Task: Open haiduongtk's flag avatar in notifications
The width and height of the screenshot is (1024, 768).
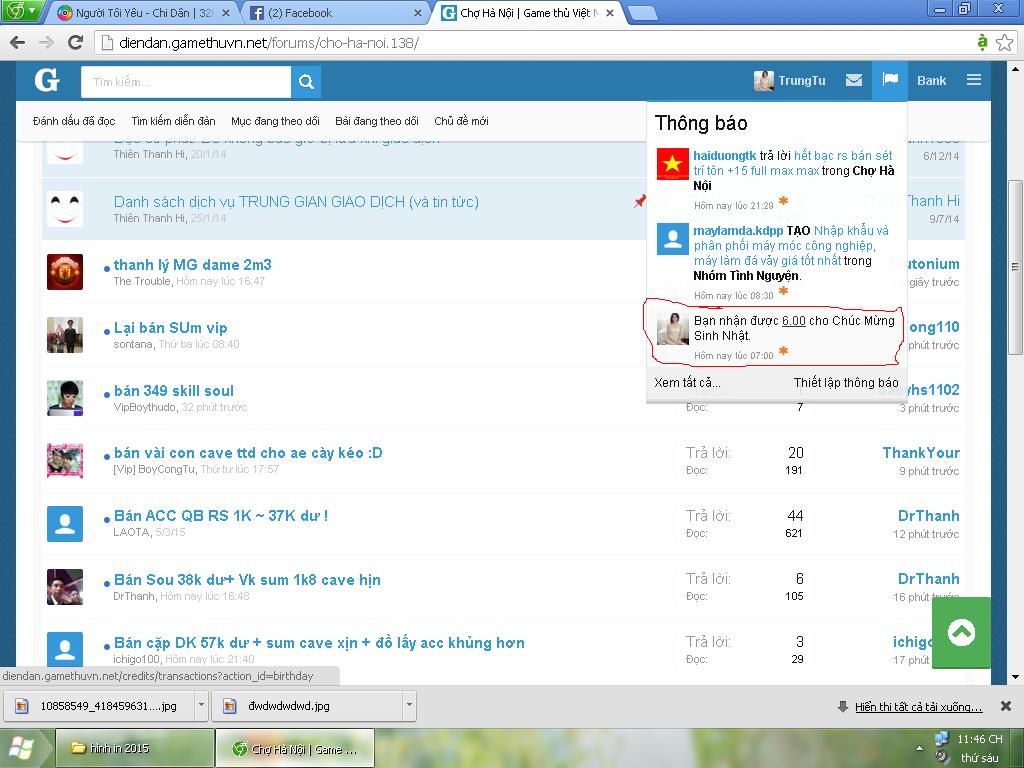Action: (x=673, y=163)
